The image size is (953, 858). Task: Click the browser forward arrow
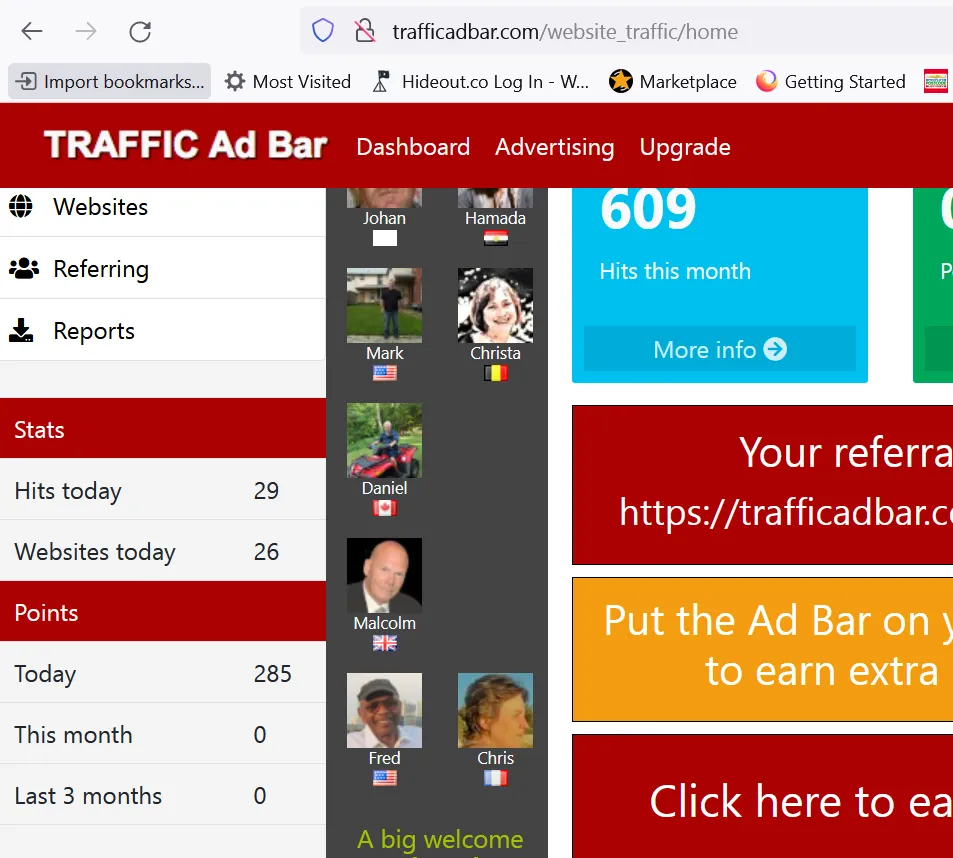(86, 31)
